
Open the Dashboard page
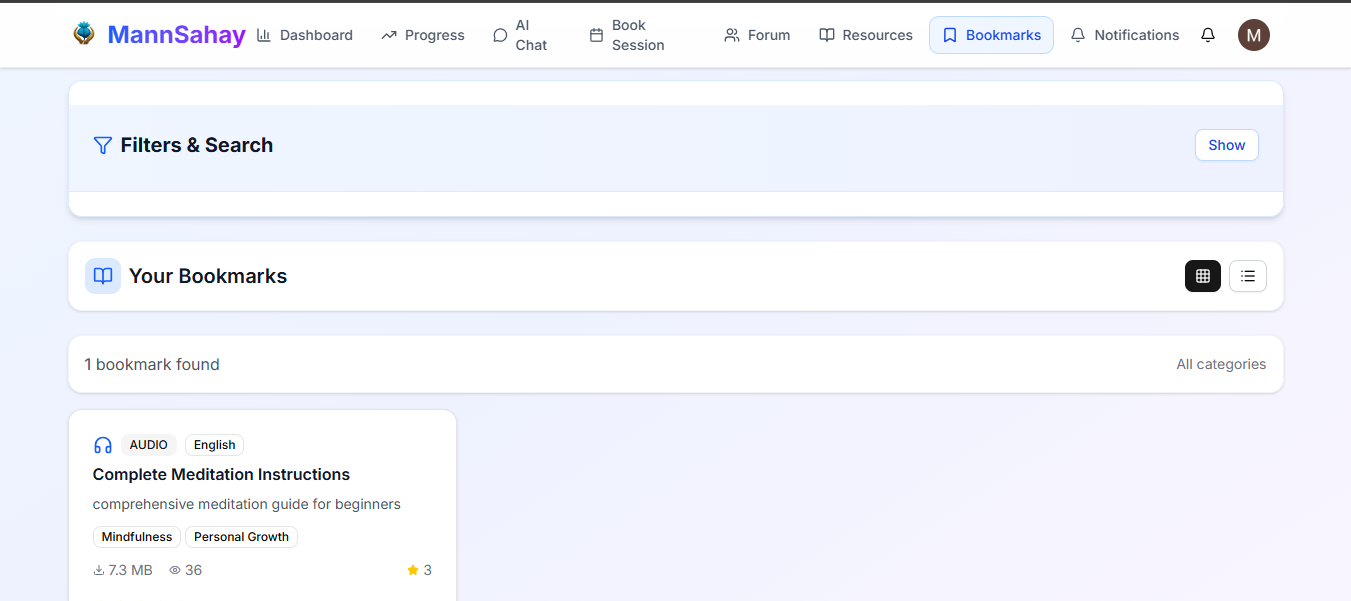(x=305, y=35)
